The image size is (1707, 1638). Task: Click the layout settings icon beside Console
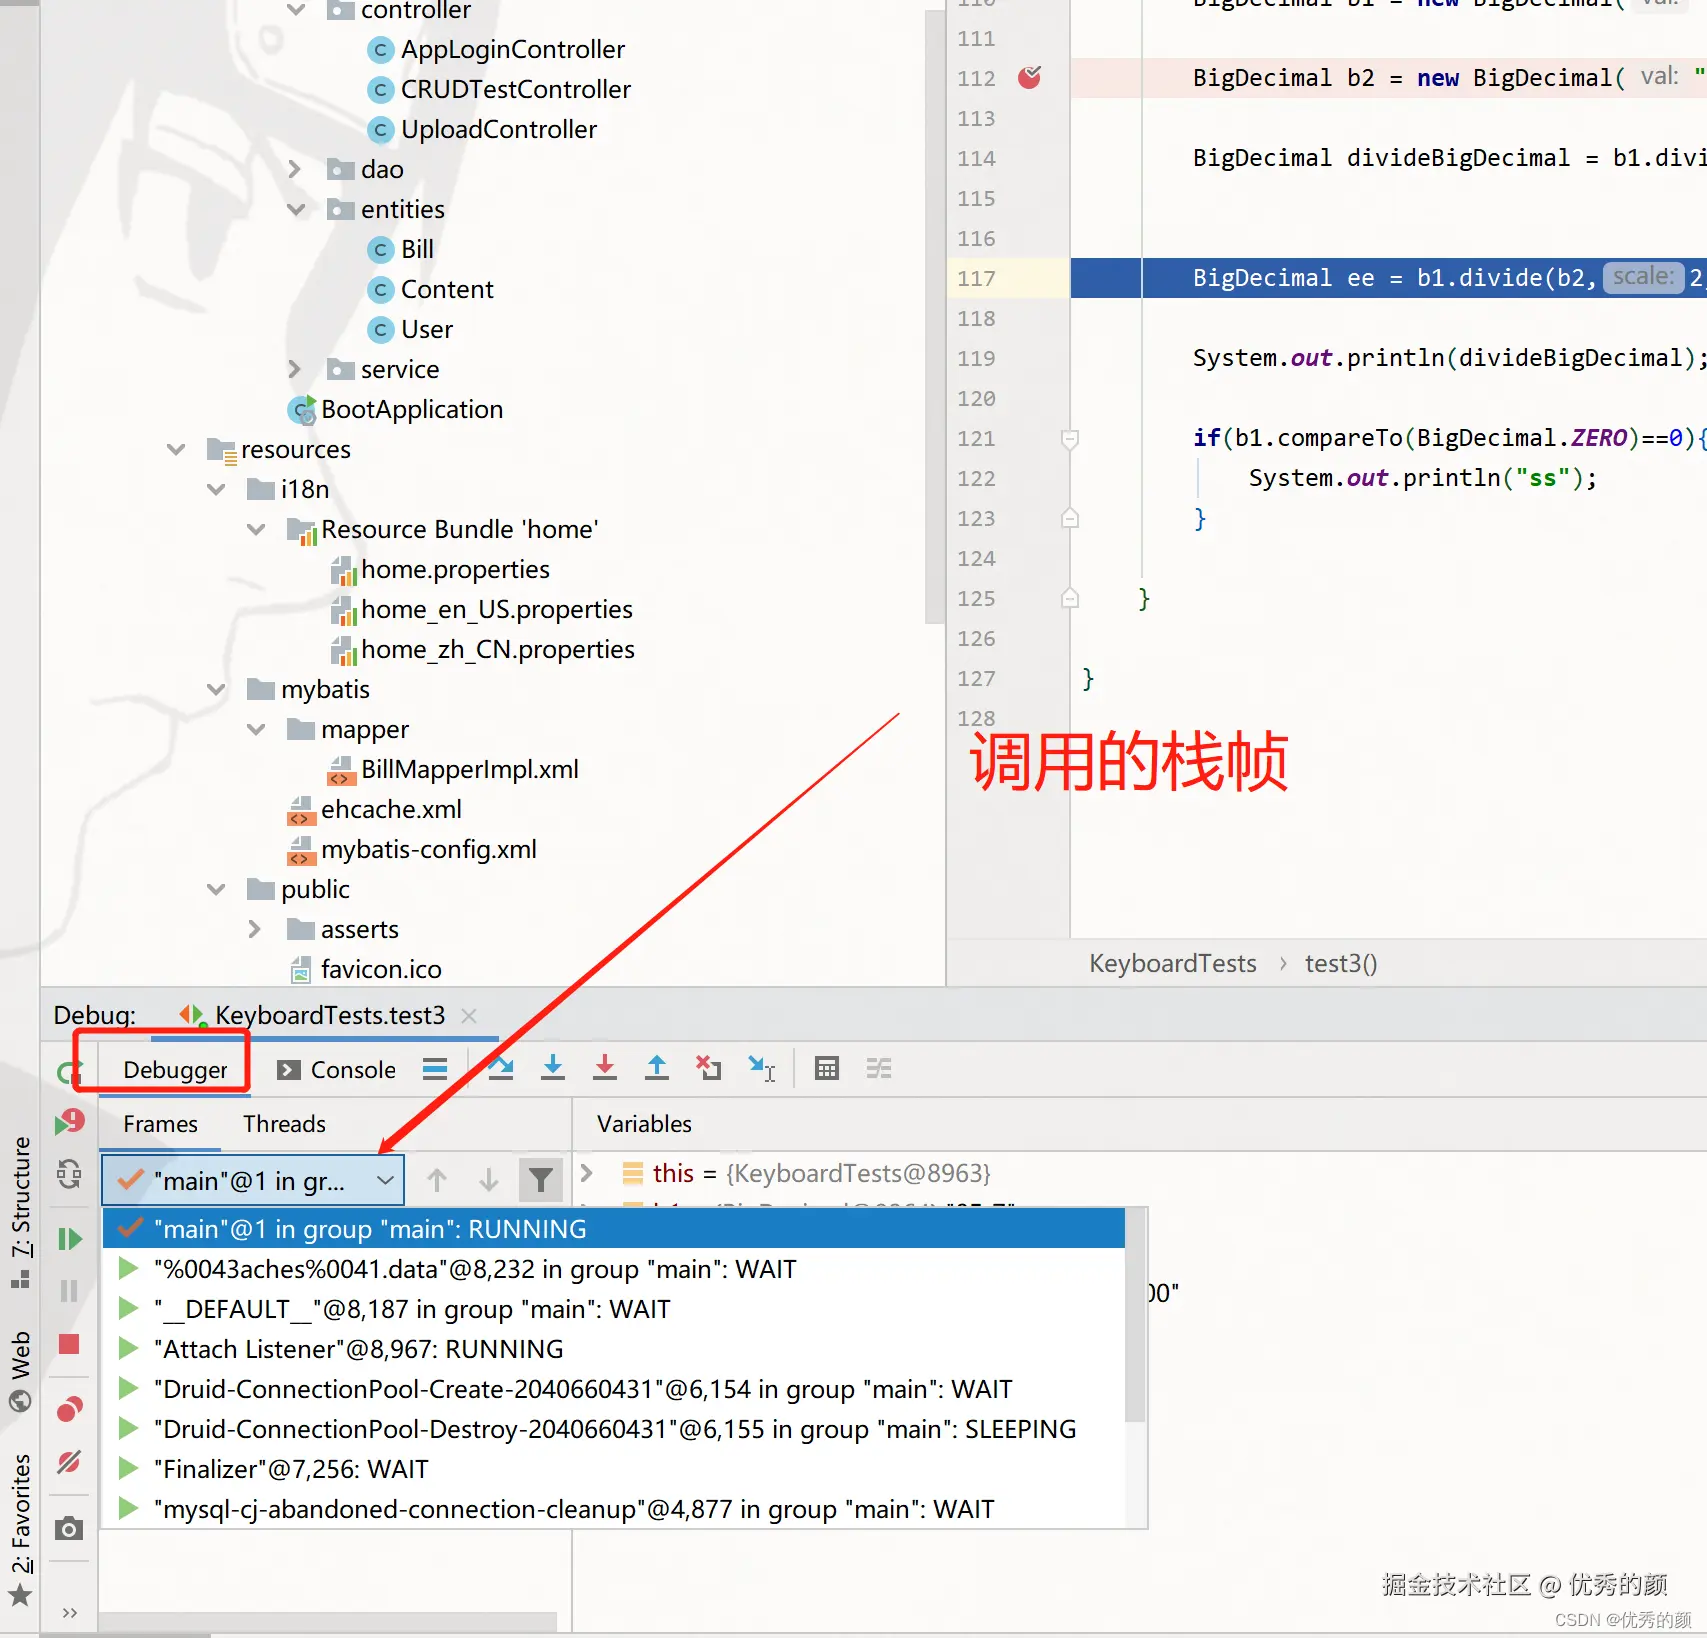pyautogui.click(x=435, y=1068)
